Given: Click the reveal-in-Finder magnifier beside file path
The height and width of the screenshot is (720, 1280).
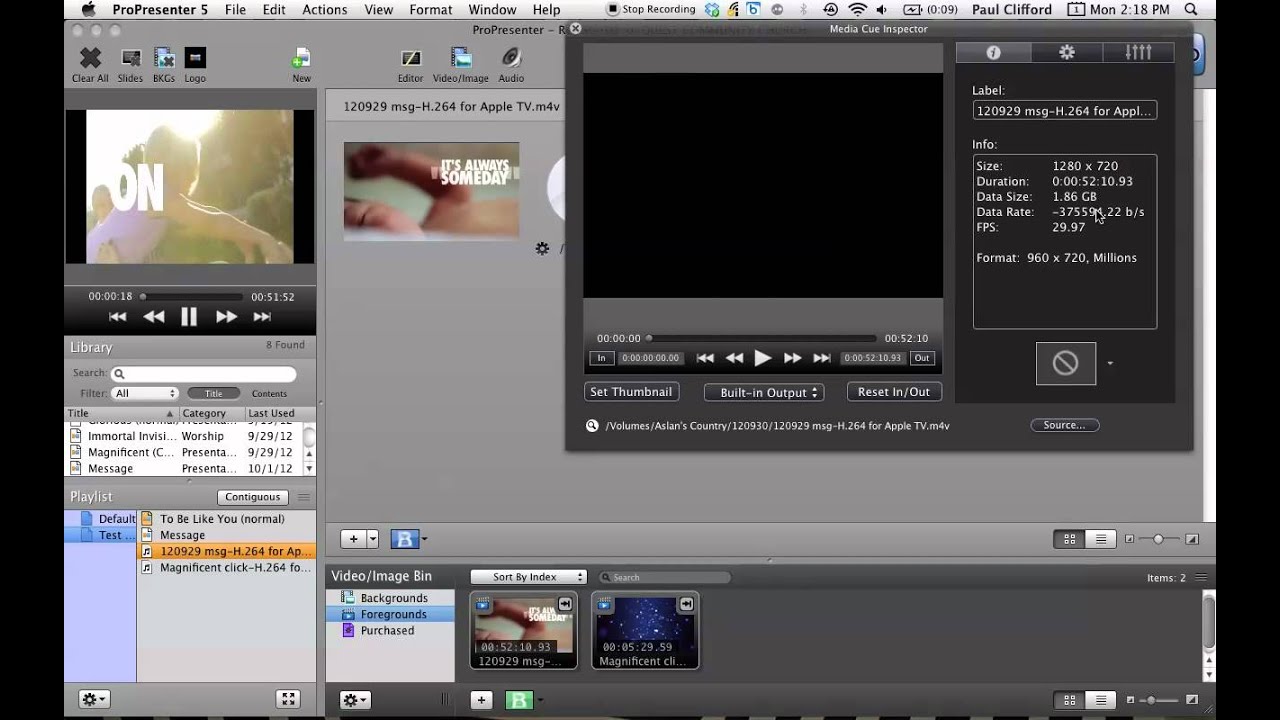Looking at the screenshot, I should pyautogui.click(x=592, y=426).
